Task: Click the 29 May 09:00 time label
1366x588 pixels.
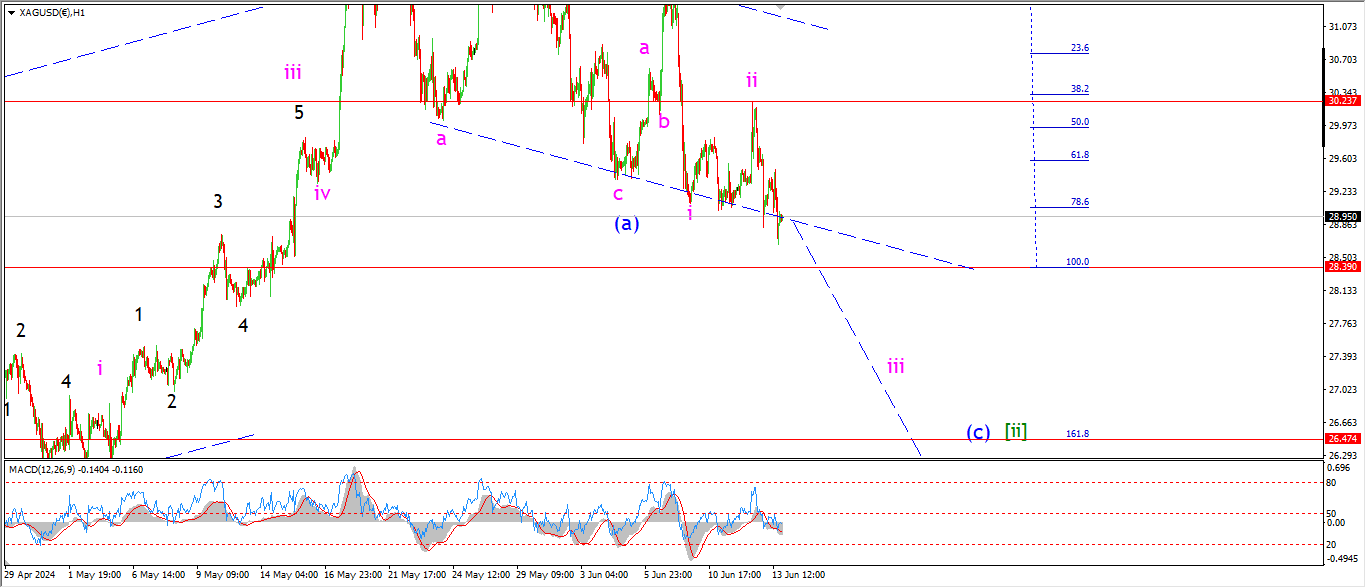Action: tap(545, 575)
